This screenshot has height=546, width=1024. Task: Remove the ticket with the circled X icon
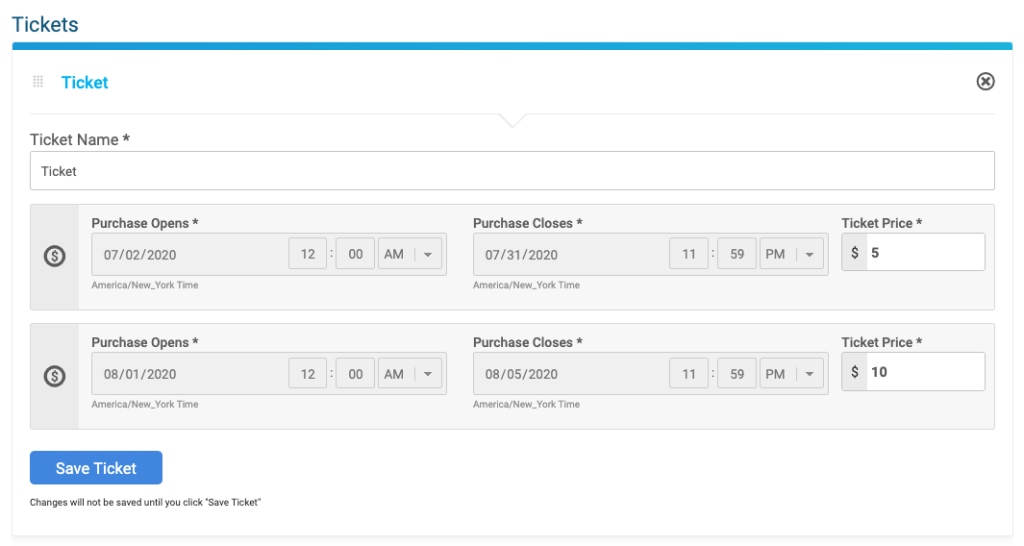pyautogui.click(x=985, y=82)
